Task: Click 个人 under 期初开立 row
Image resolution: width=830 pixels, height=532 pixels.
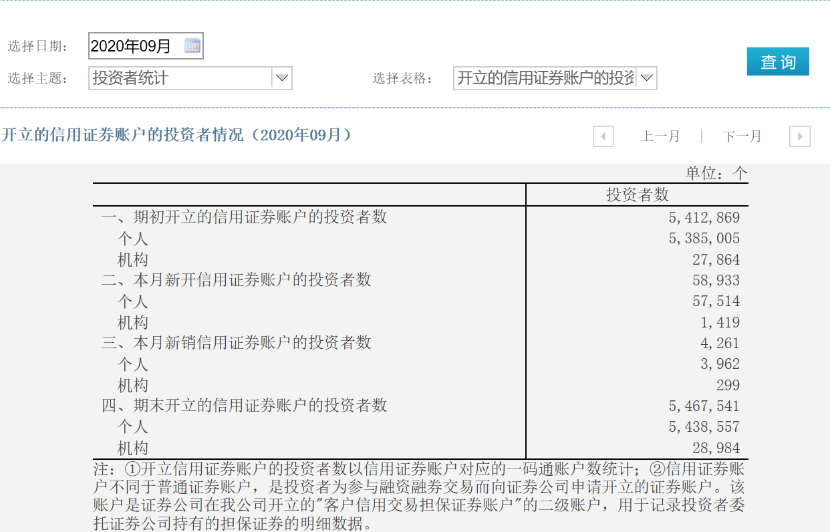Action: 132,238
